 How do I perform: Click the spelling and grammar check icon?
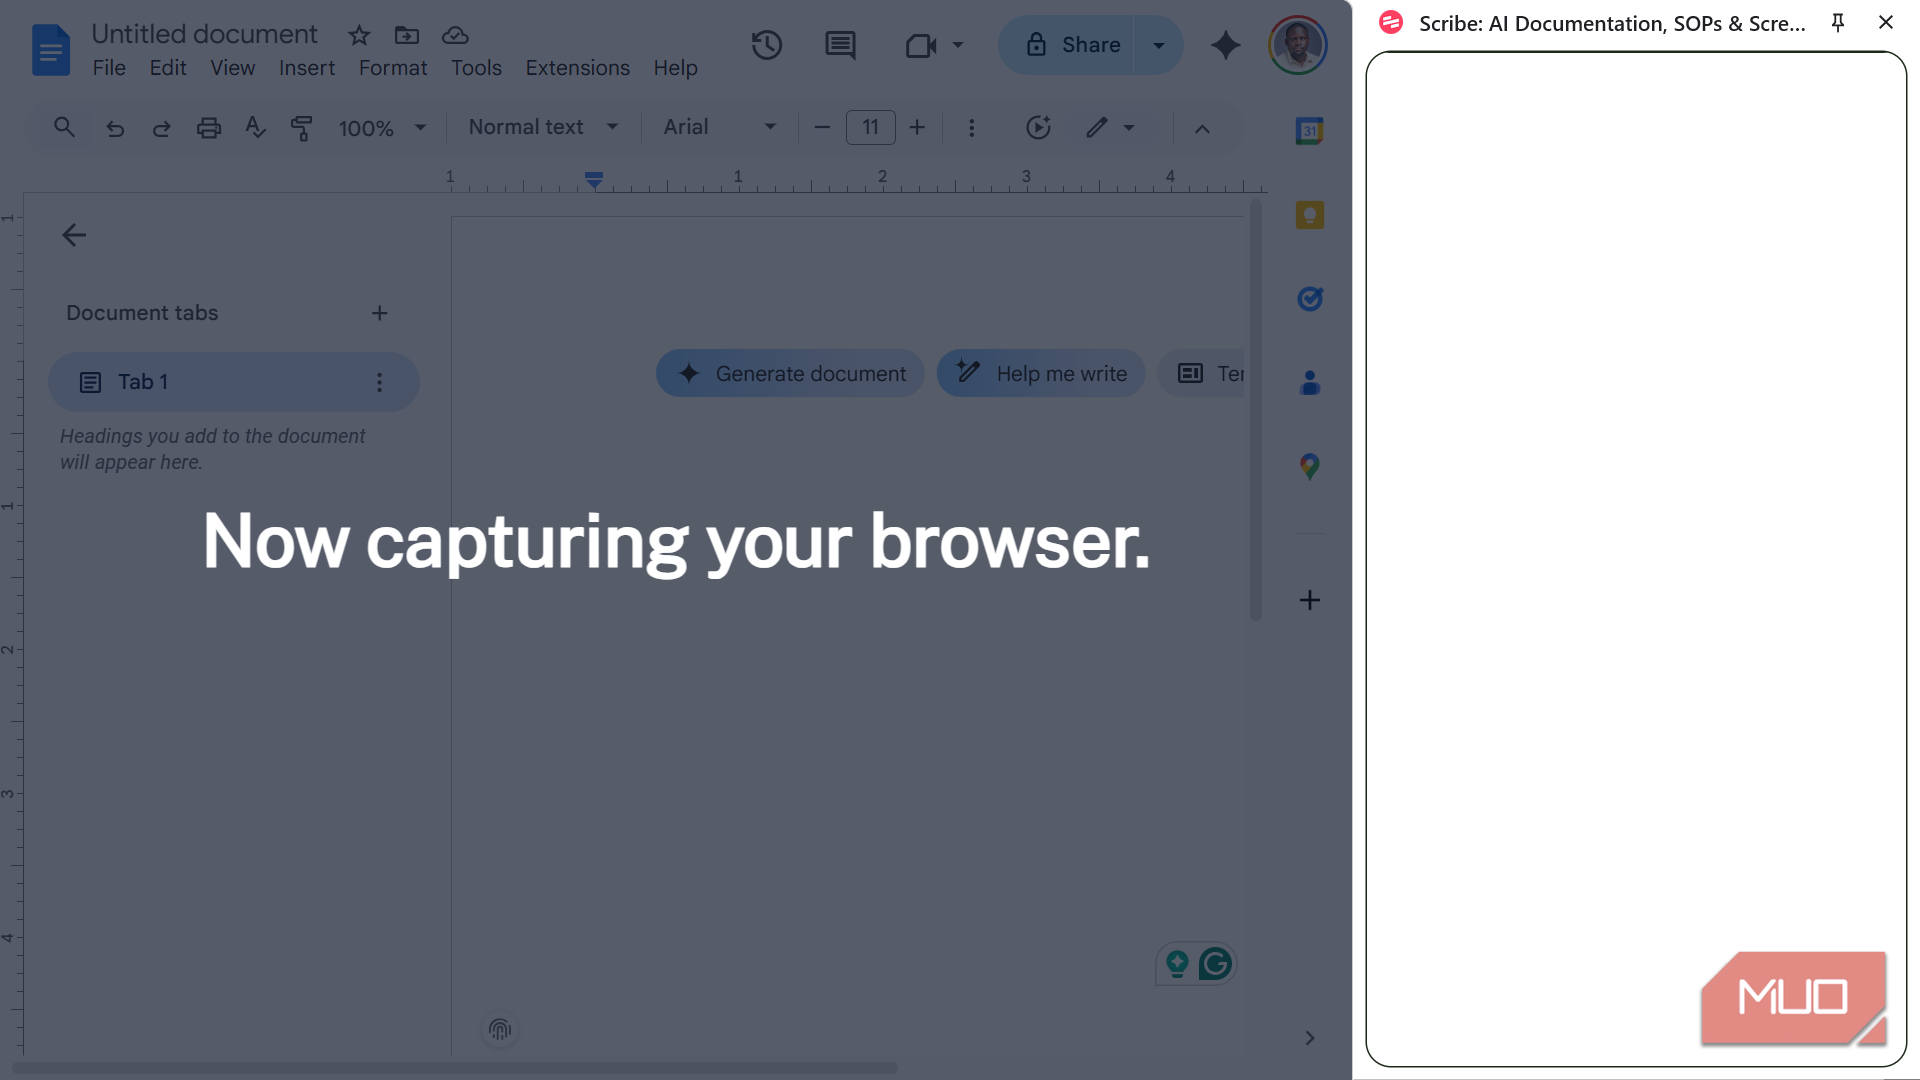pos(255,128)
